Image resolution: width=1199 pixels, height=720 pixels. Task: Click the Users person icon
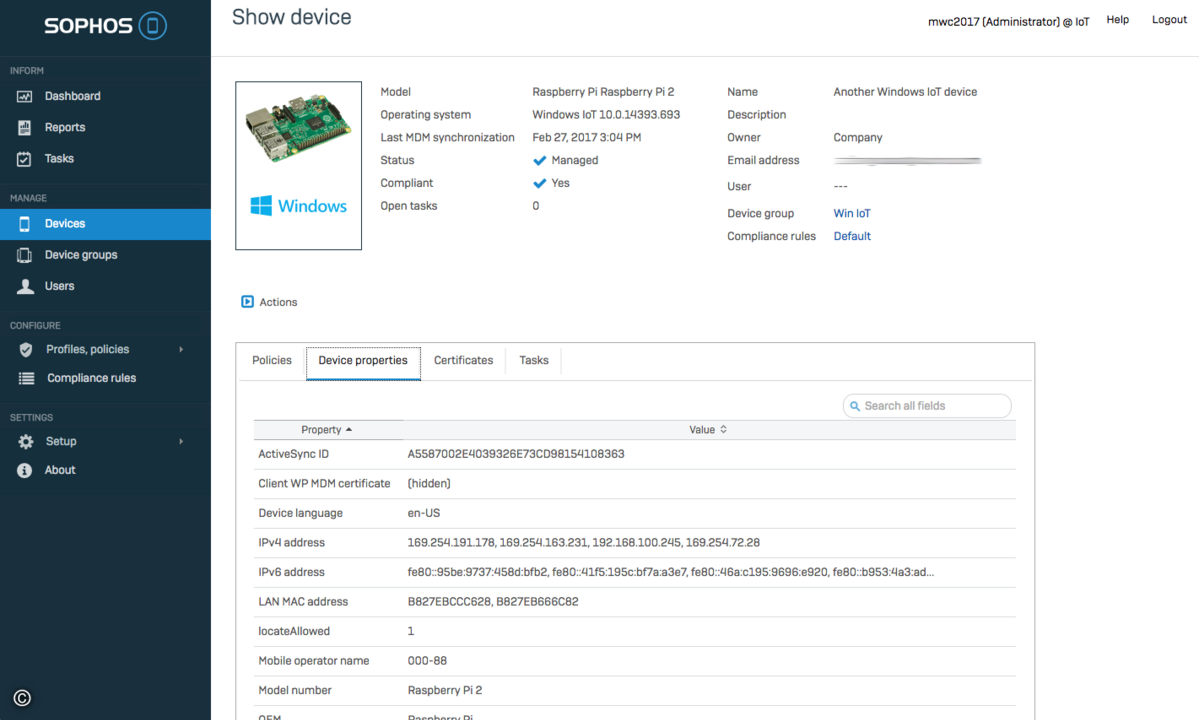pos(25,286)
